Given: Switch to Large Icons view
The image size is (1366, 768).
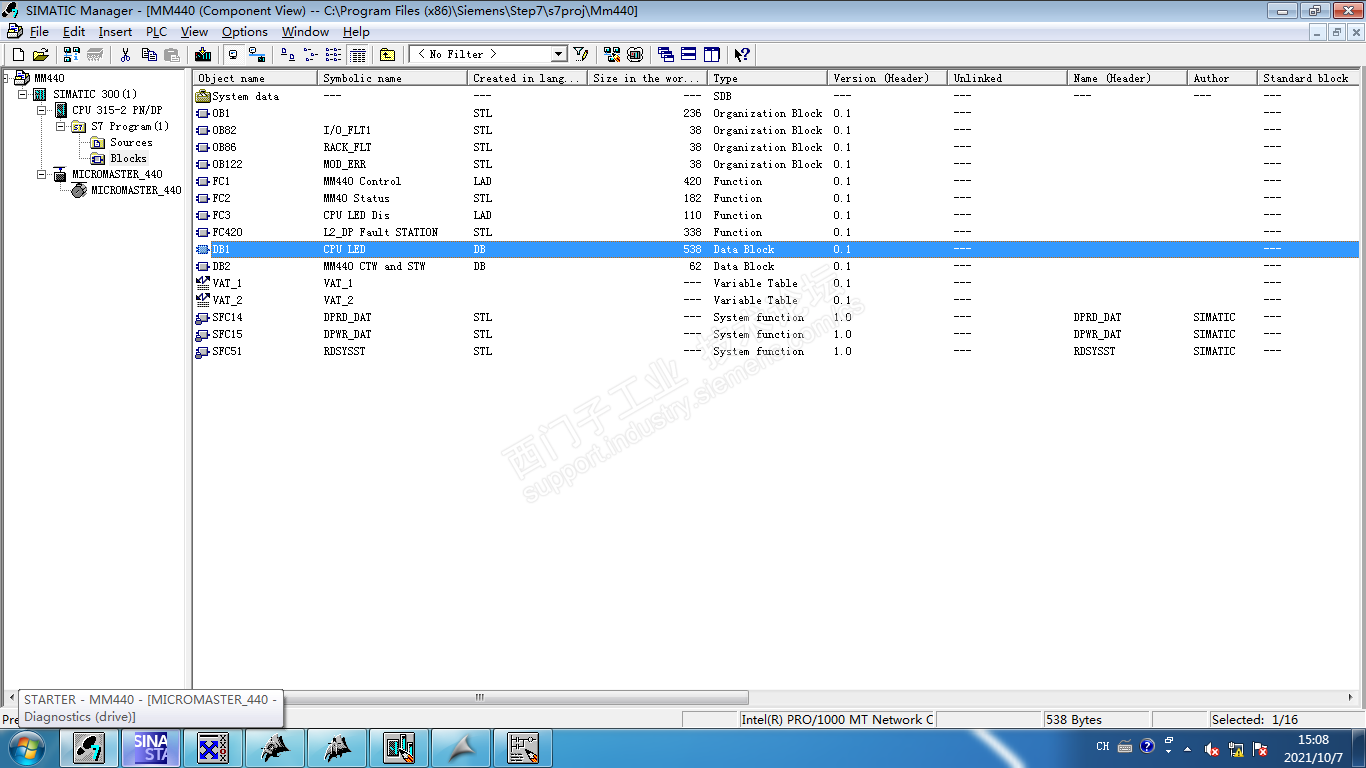Looking at the screenshot, I should pos(288,54).
